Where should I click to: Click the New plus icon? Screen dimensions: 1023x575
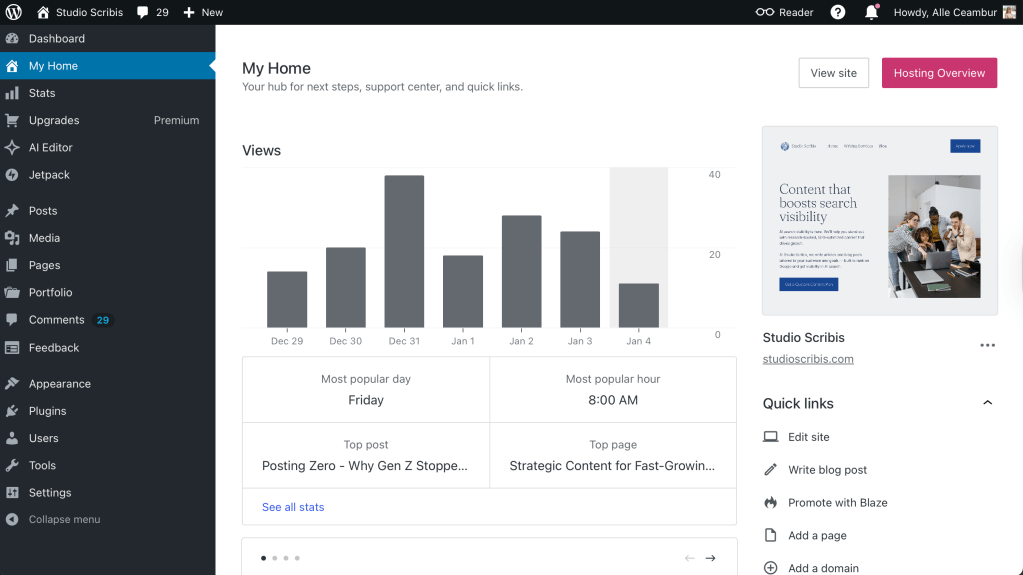(189, 12)
